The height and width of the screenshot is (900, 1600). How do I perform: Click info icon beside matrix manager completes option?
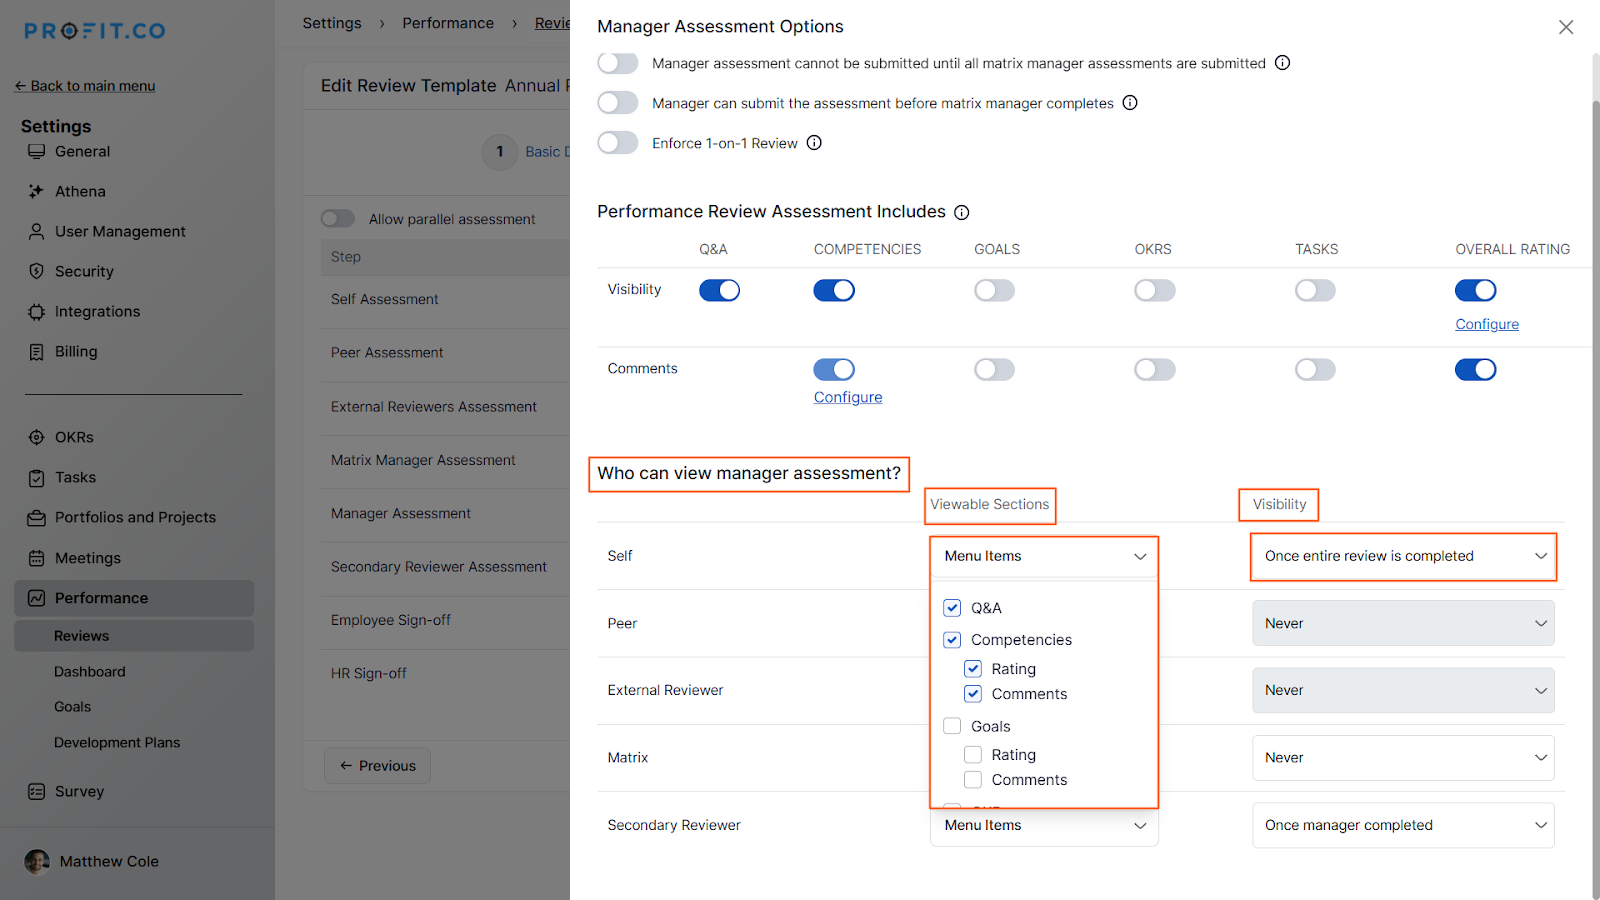(x=1130, y=103)
